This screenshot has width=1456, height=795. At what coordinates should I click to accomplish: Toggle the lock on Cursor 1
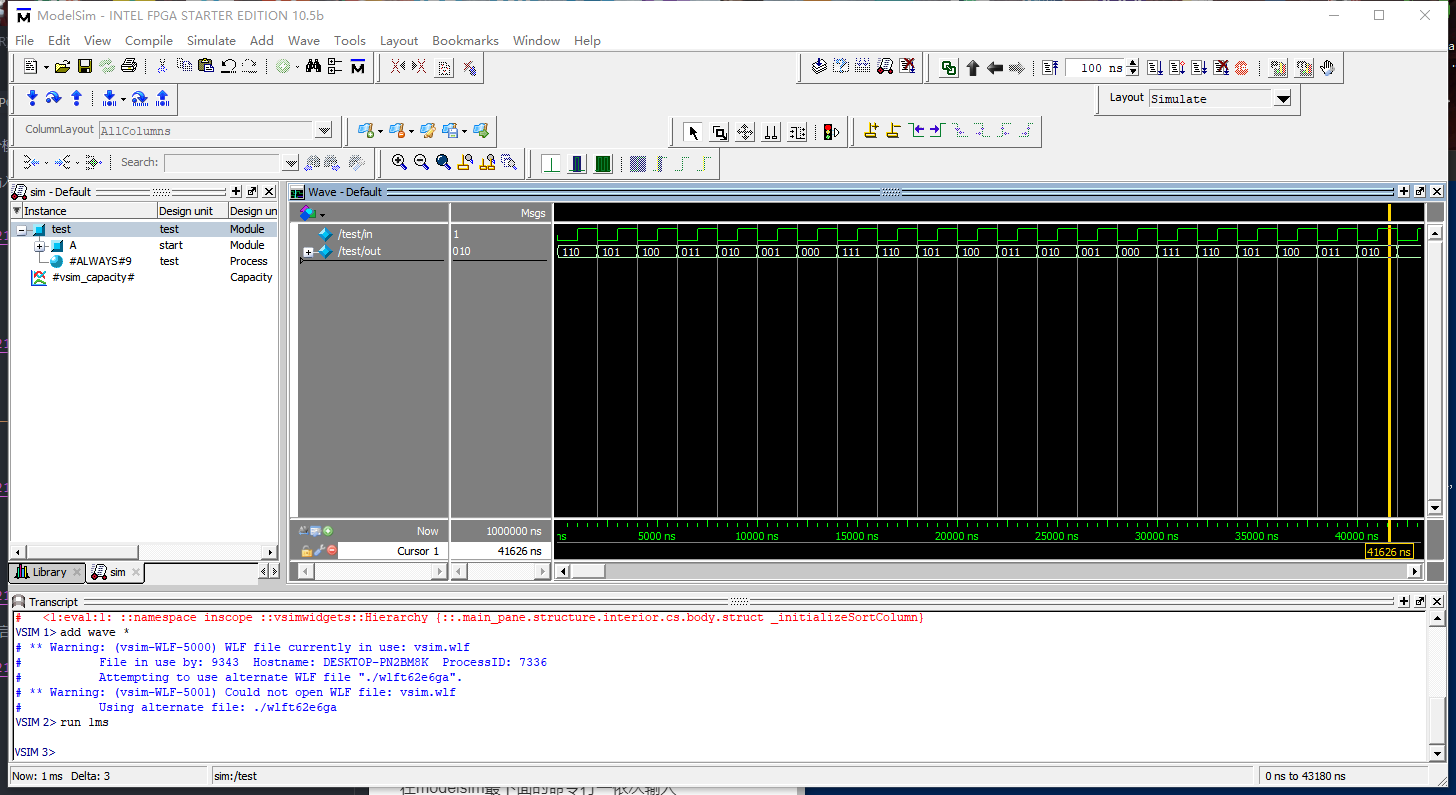point(306,551)
